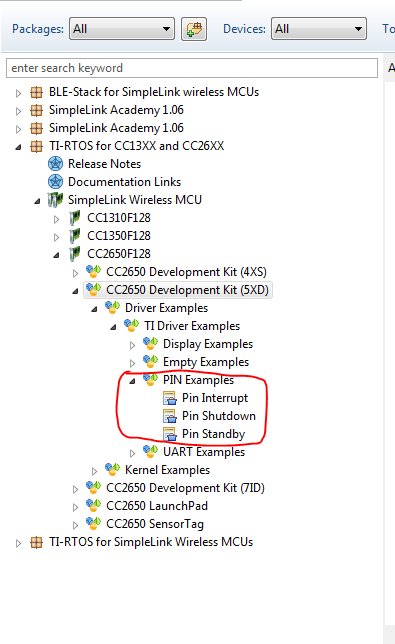This screenshot has height=644, width=395.
Task: Click the Driver Examples icon
Action: point(113,308)
